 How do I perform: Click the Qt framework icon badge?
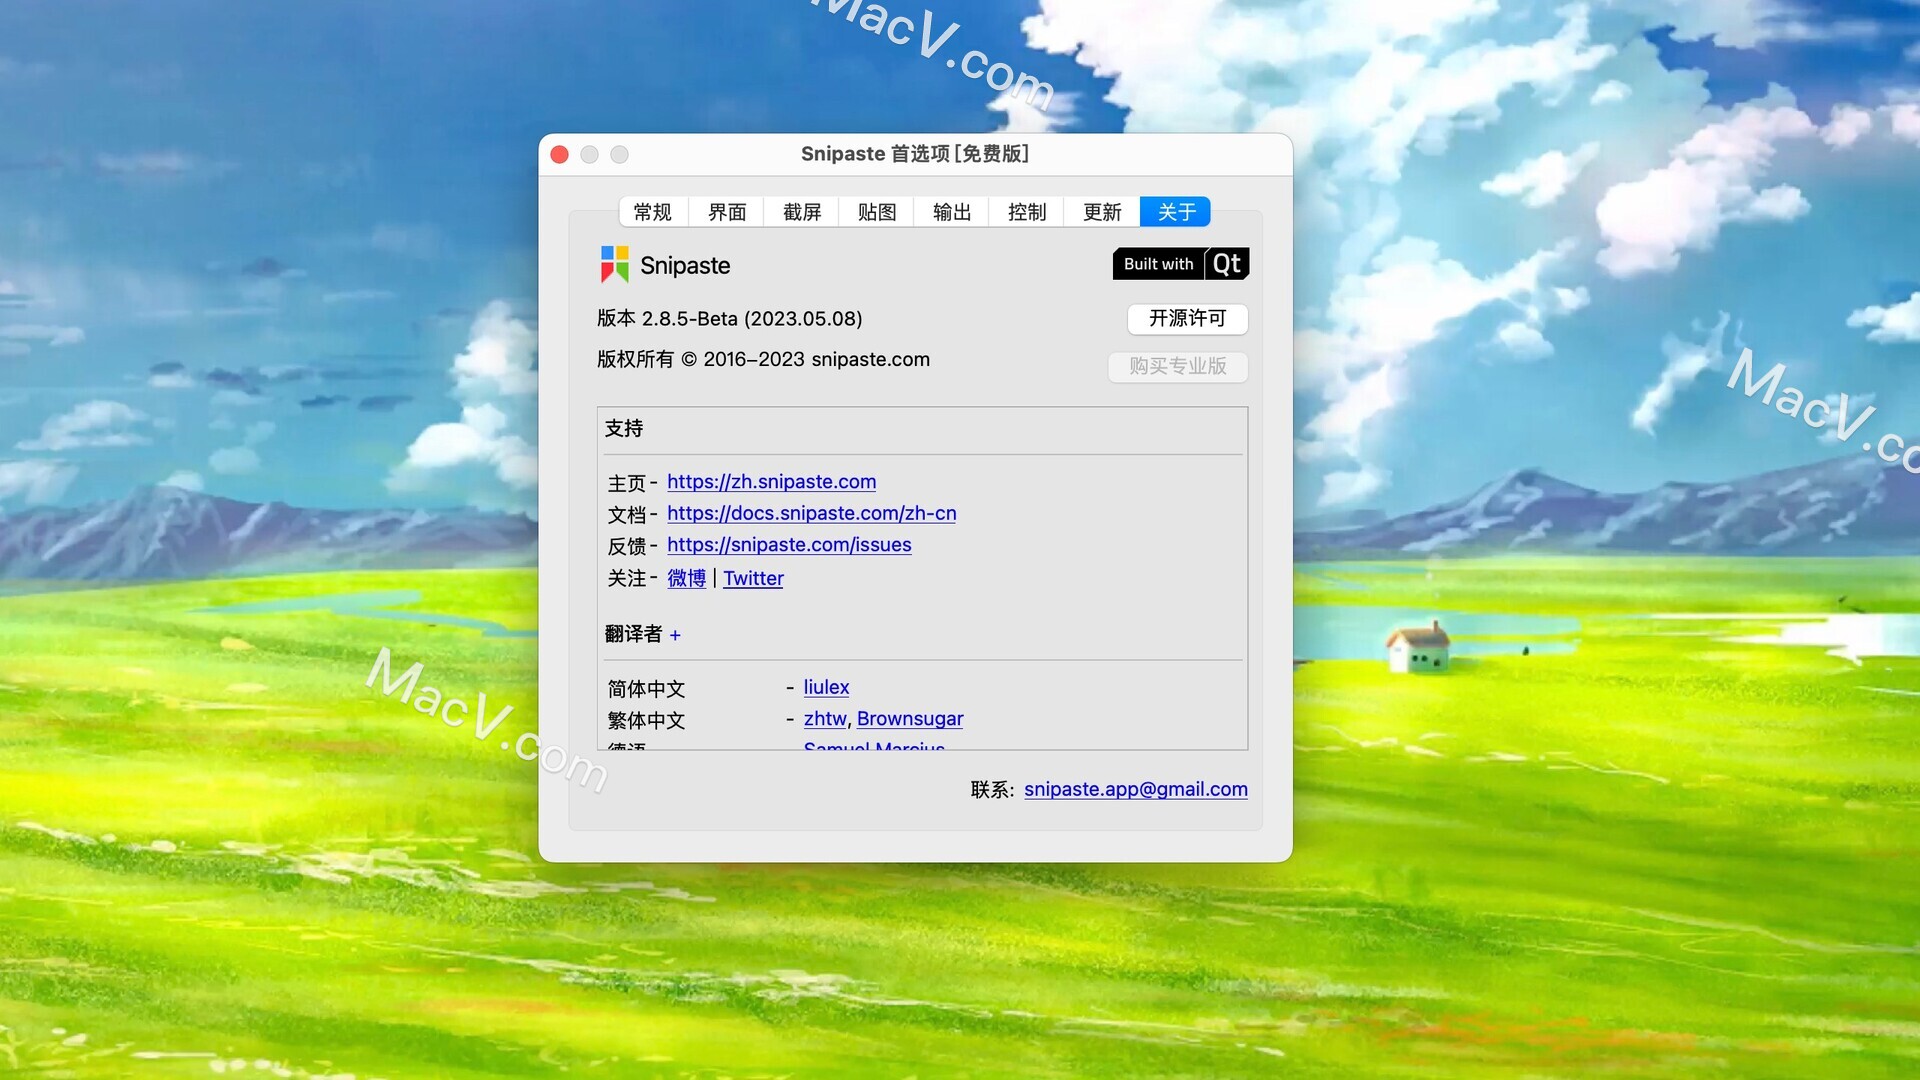(1182, 264)
